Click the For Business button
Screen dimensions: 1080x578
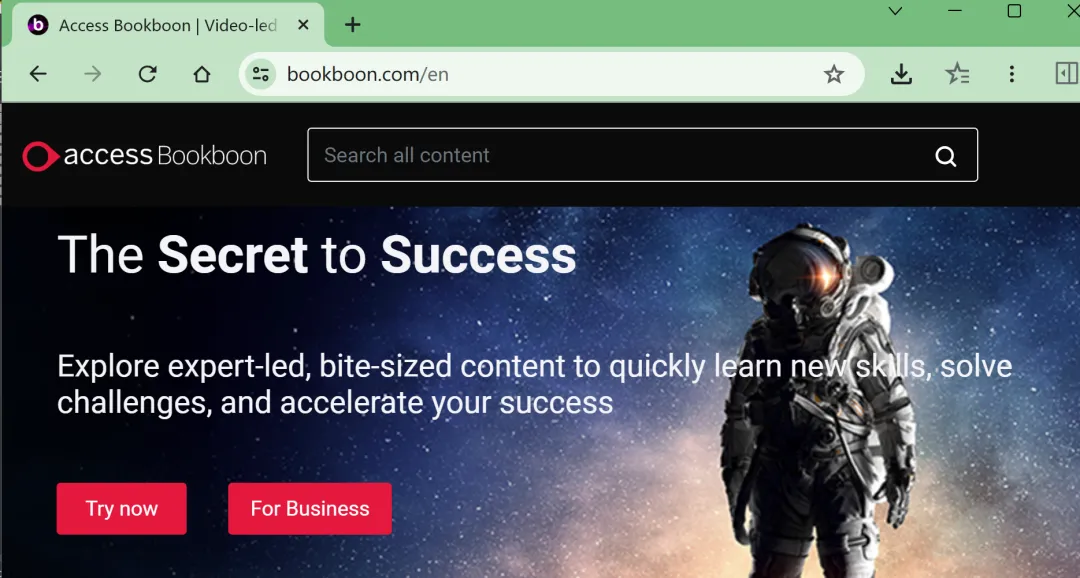pyautogui.click(x=310, y=508)
